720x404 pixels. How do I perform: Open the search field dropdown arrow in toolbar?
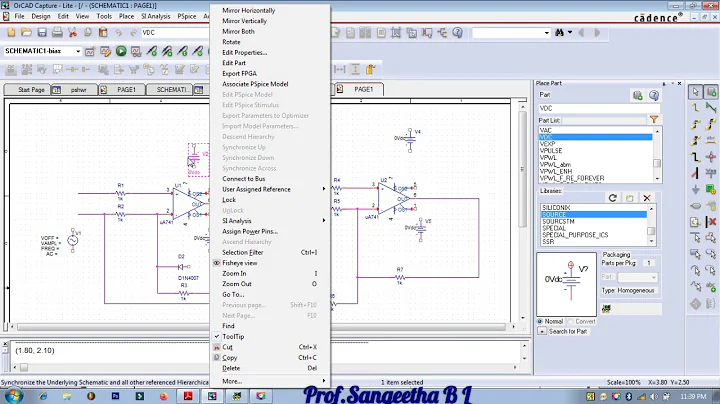tap(546, 33)
